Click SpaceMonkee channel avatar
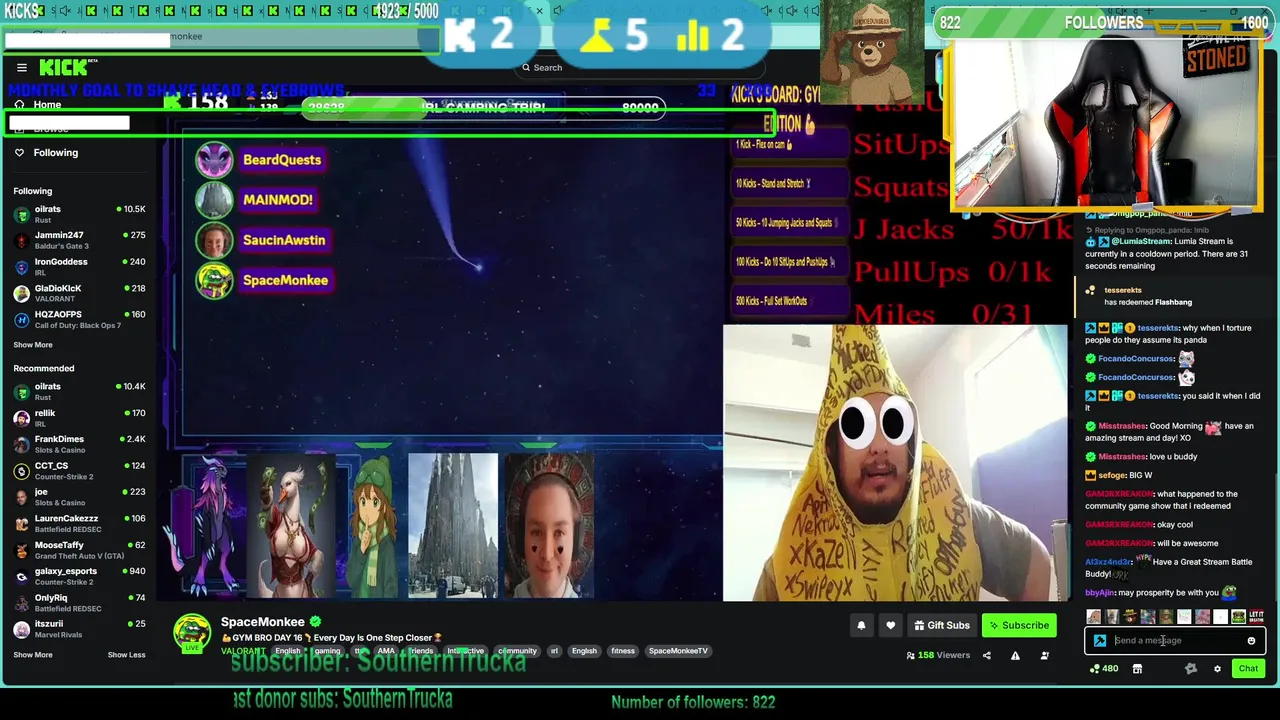 [x=192, y=633]
